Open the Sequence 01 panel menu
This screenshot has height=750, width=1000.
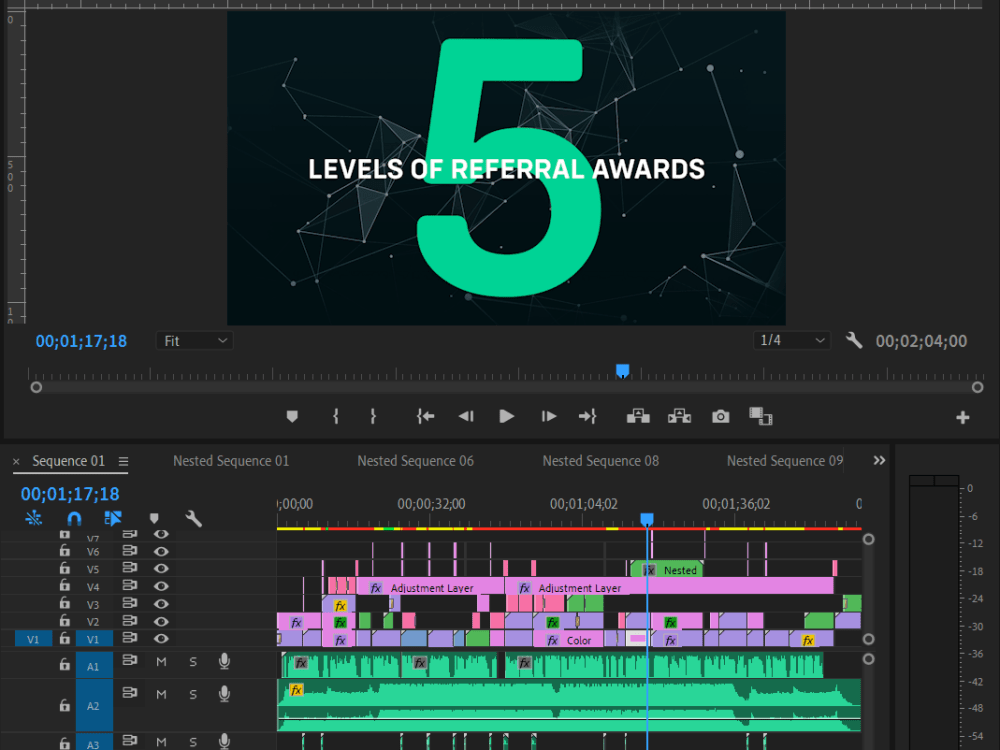click(123, 461)
